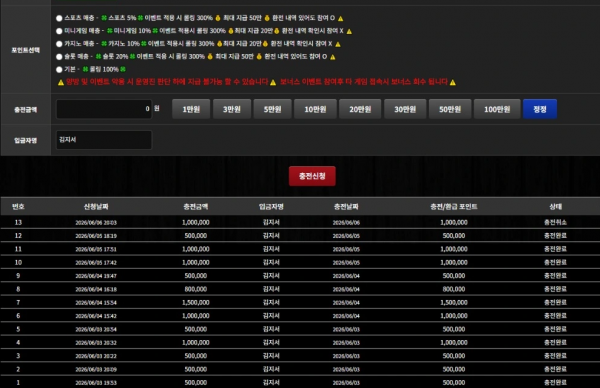Click the 신청날짜 timestamp in row 5

click(x=96, y=329)
